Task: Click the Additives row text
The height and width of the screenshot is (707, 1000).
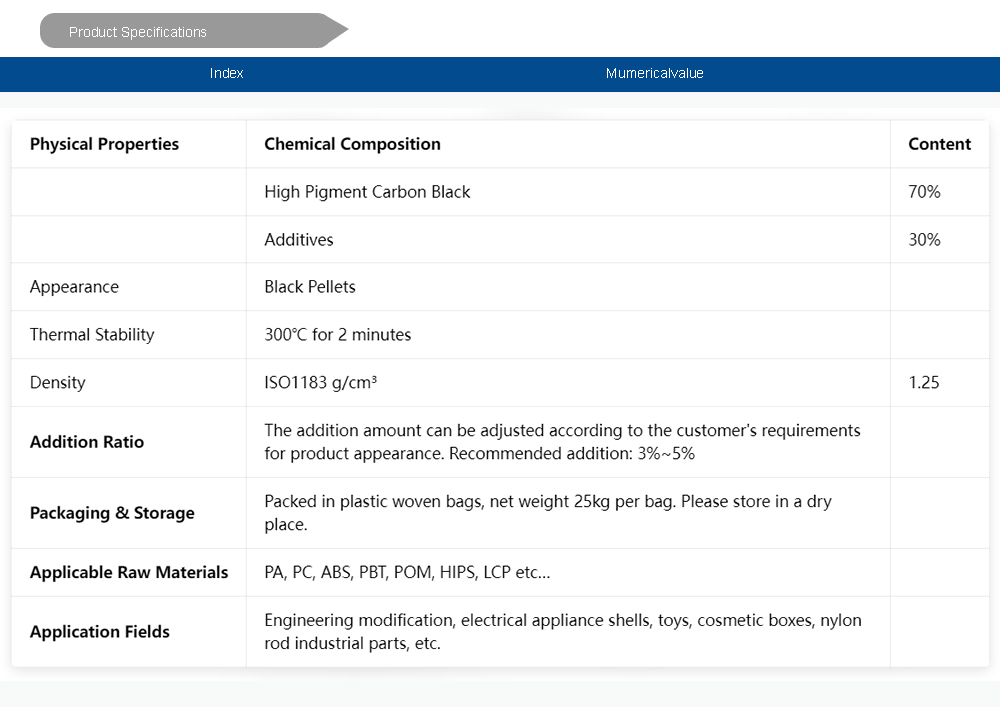Action: tap(299, 240)
